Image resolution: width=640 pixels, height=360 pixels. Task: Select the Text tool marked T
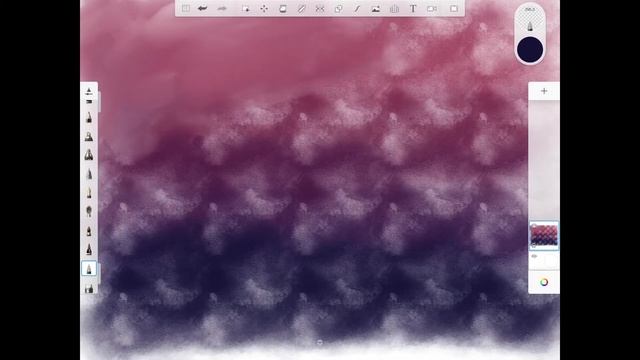click(x=413, y=9)
